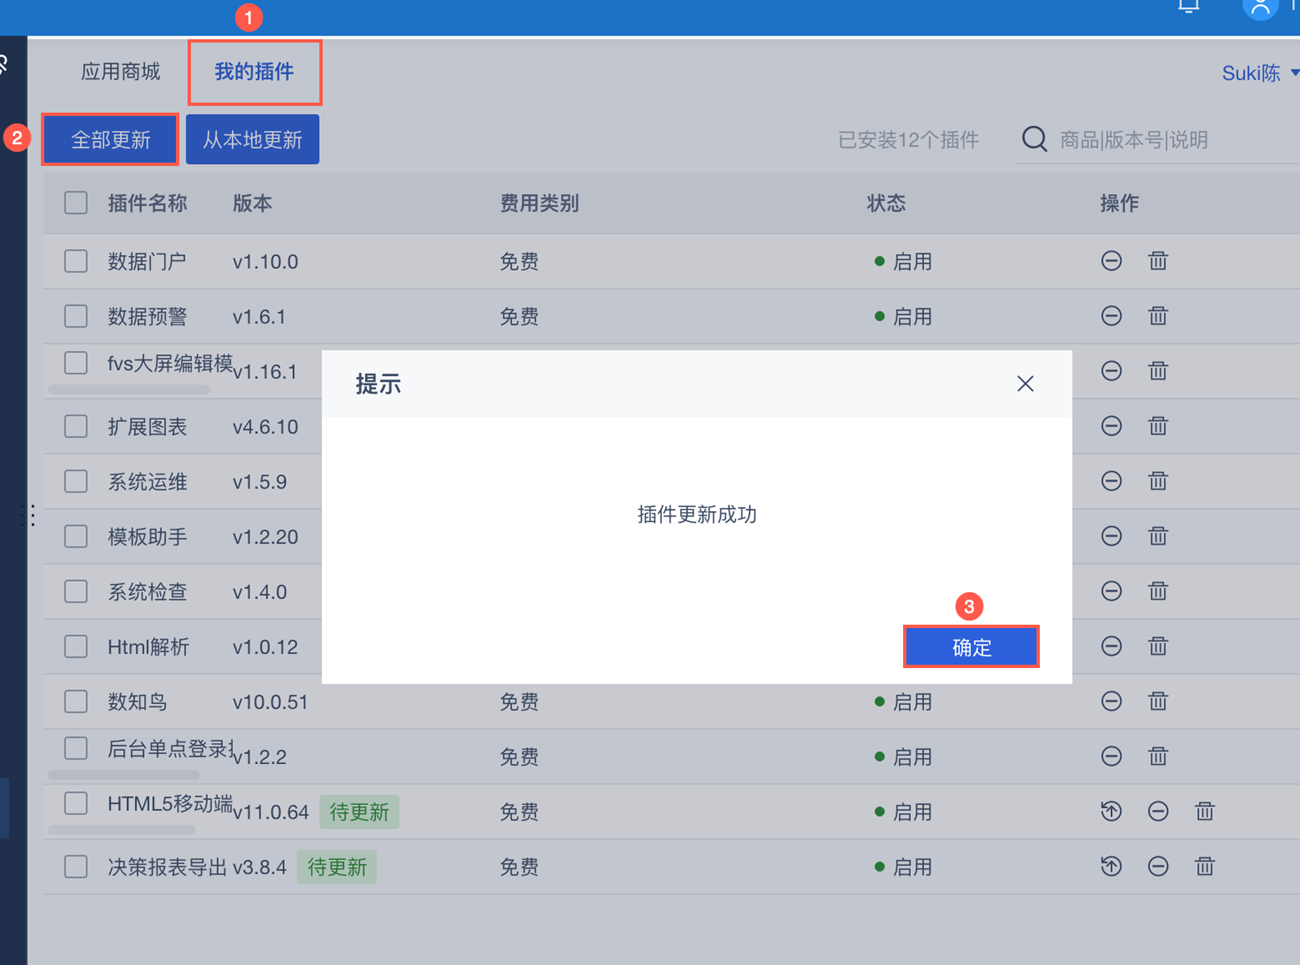This screenshot has width=1300, height=965.
Task: Click the 从本地更新 button
Action: pyautogui.click(x=252, y=139)
